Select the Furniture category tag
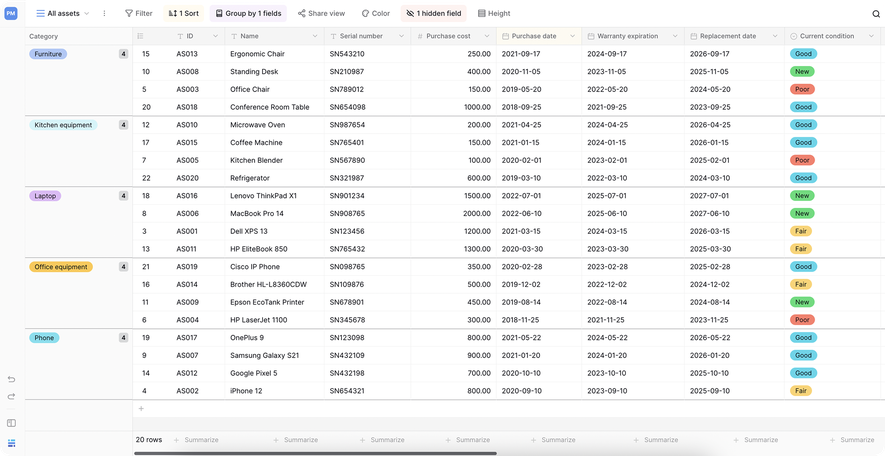 pyautogui.click(x=48, y=54)
